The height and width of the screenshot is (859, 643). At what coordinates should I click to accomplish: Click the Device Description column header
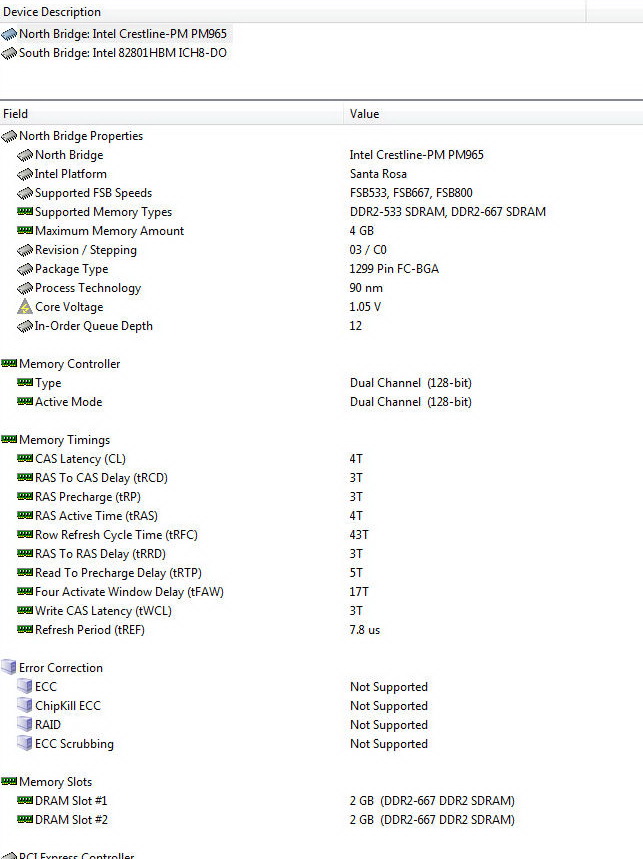(52, 12)
